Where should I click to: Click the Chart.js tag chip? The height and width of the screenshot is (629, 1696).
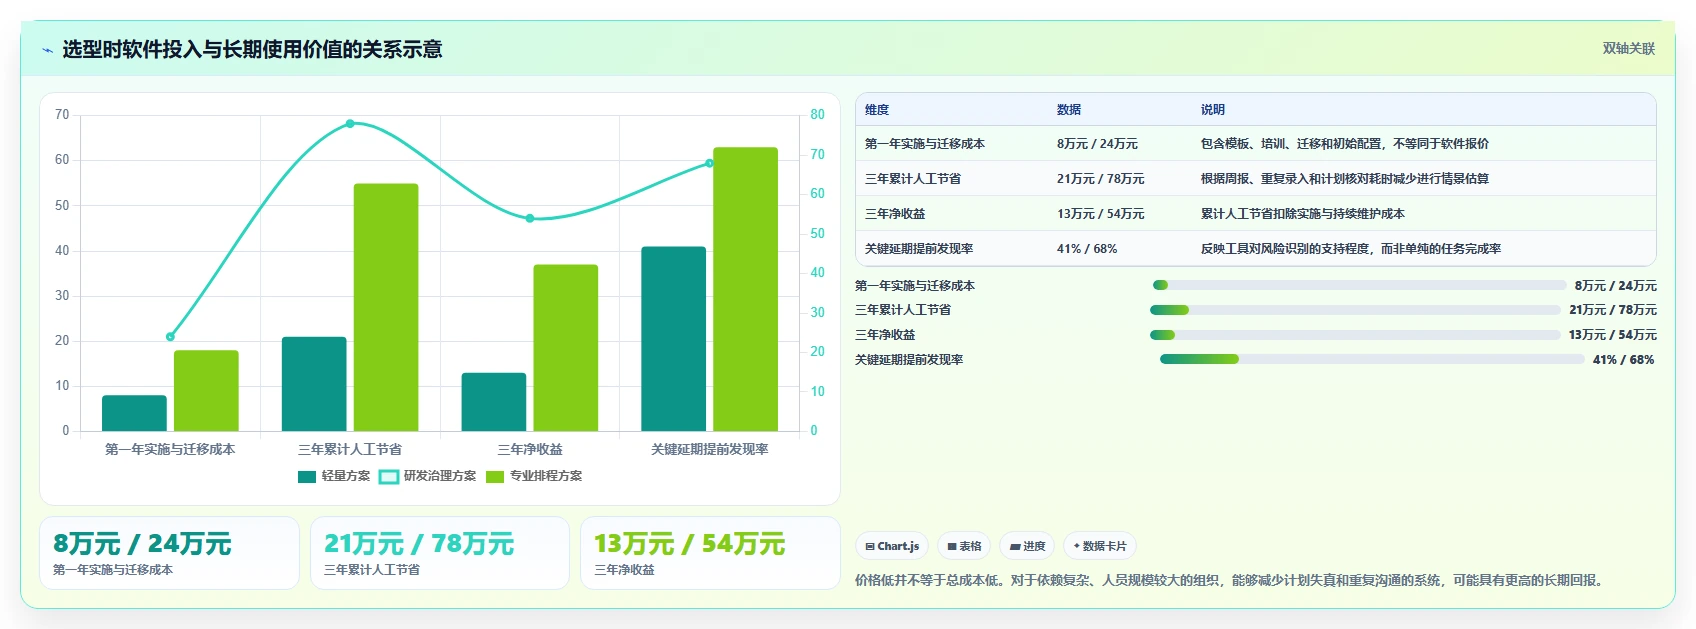tap(892, 546)
